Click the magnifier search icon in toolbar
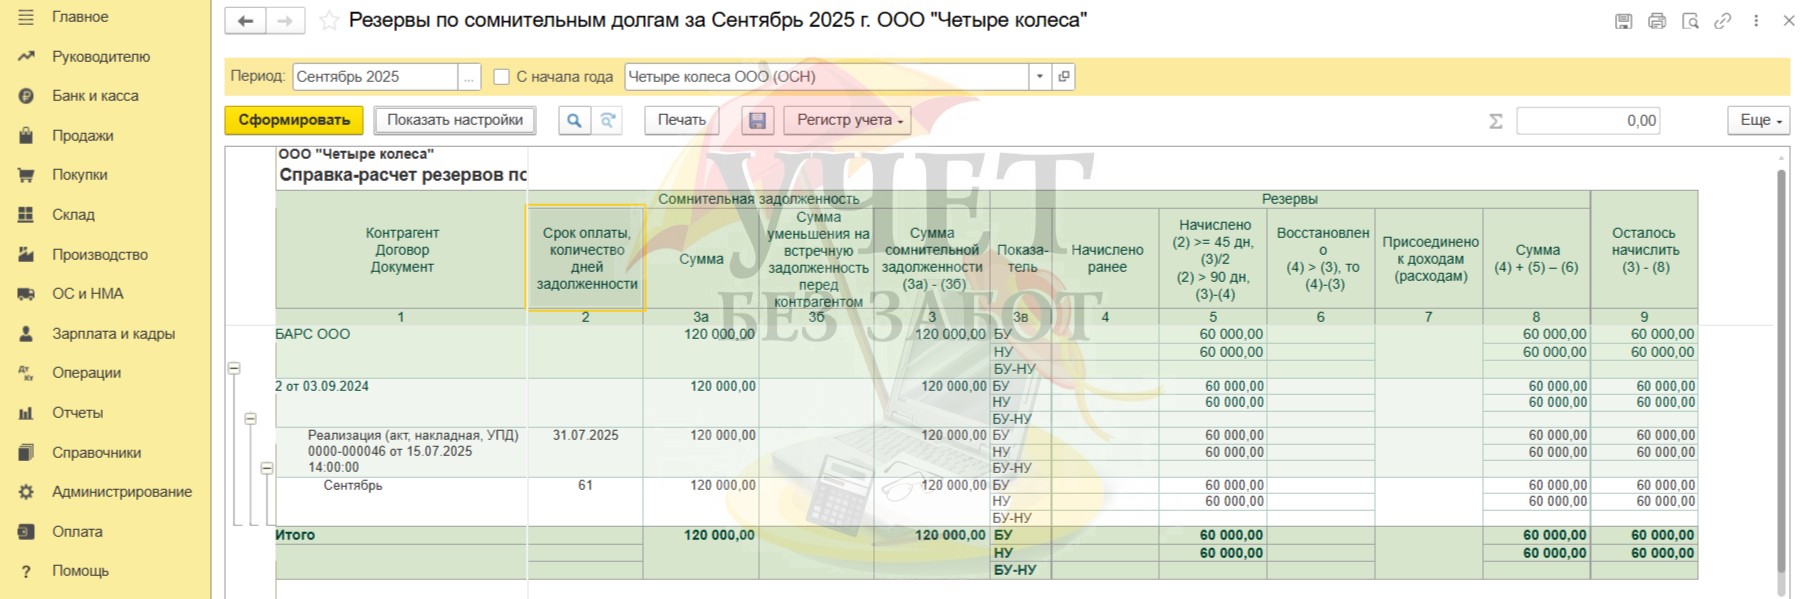The image size is (1807, 599). (574, 120)
